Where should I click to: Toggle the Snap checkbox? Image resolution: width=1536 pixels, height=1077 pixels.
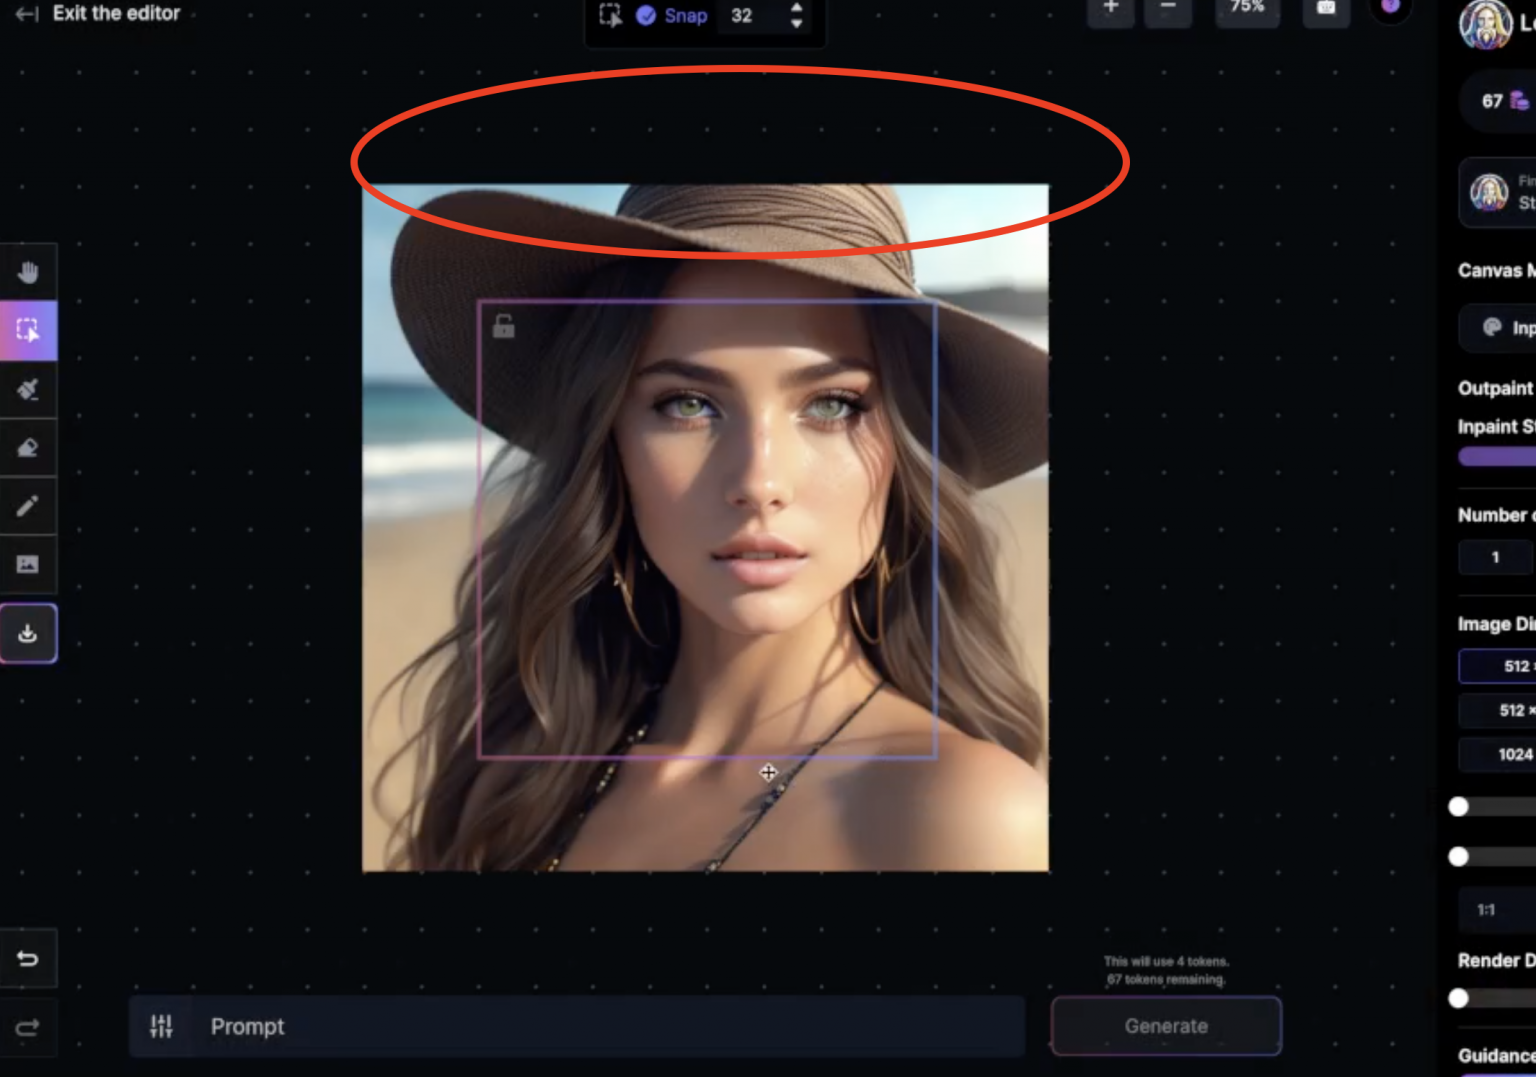pos(647,15)
